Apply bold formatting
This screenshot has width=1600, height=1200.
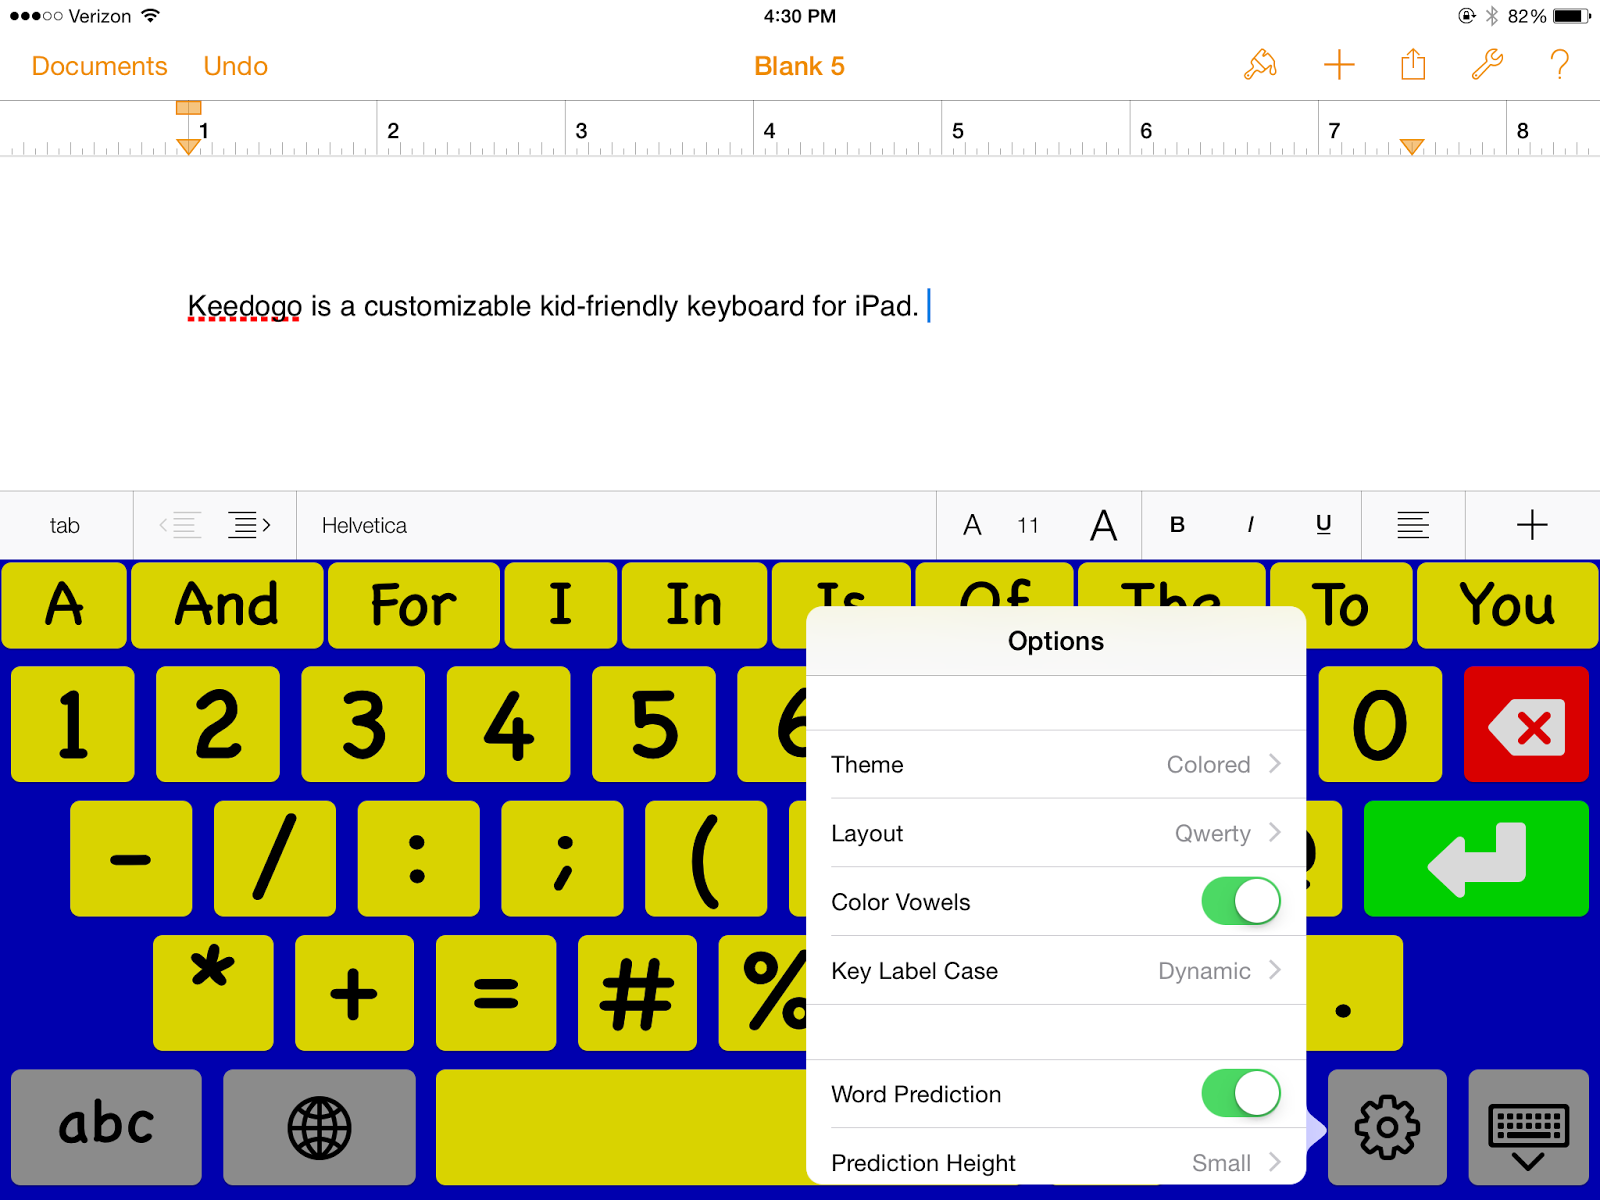coord(1177,525)
